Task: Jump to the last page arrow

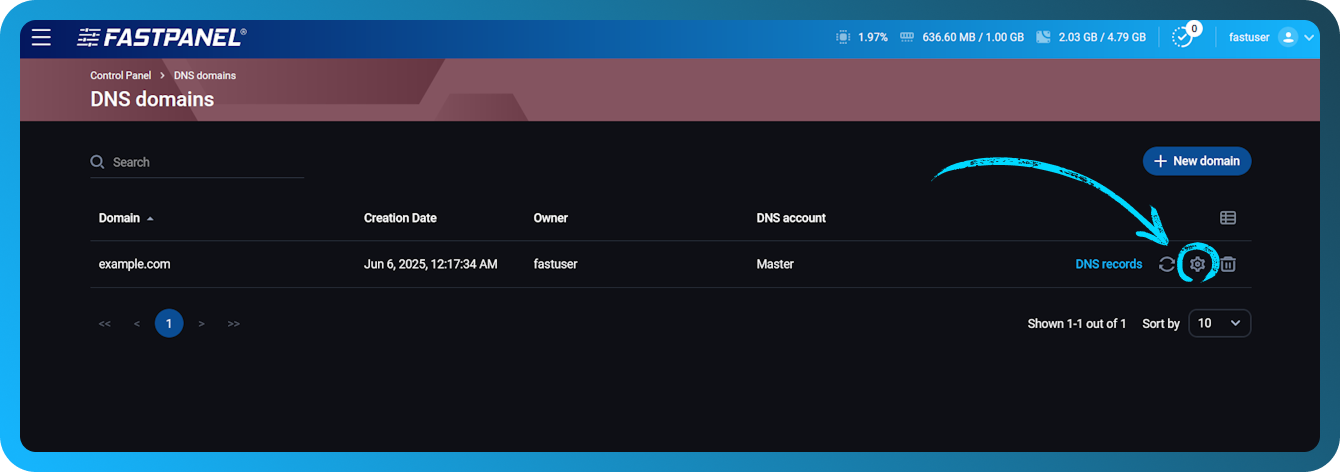Action: [x=234, y=324]
